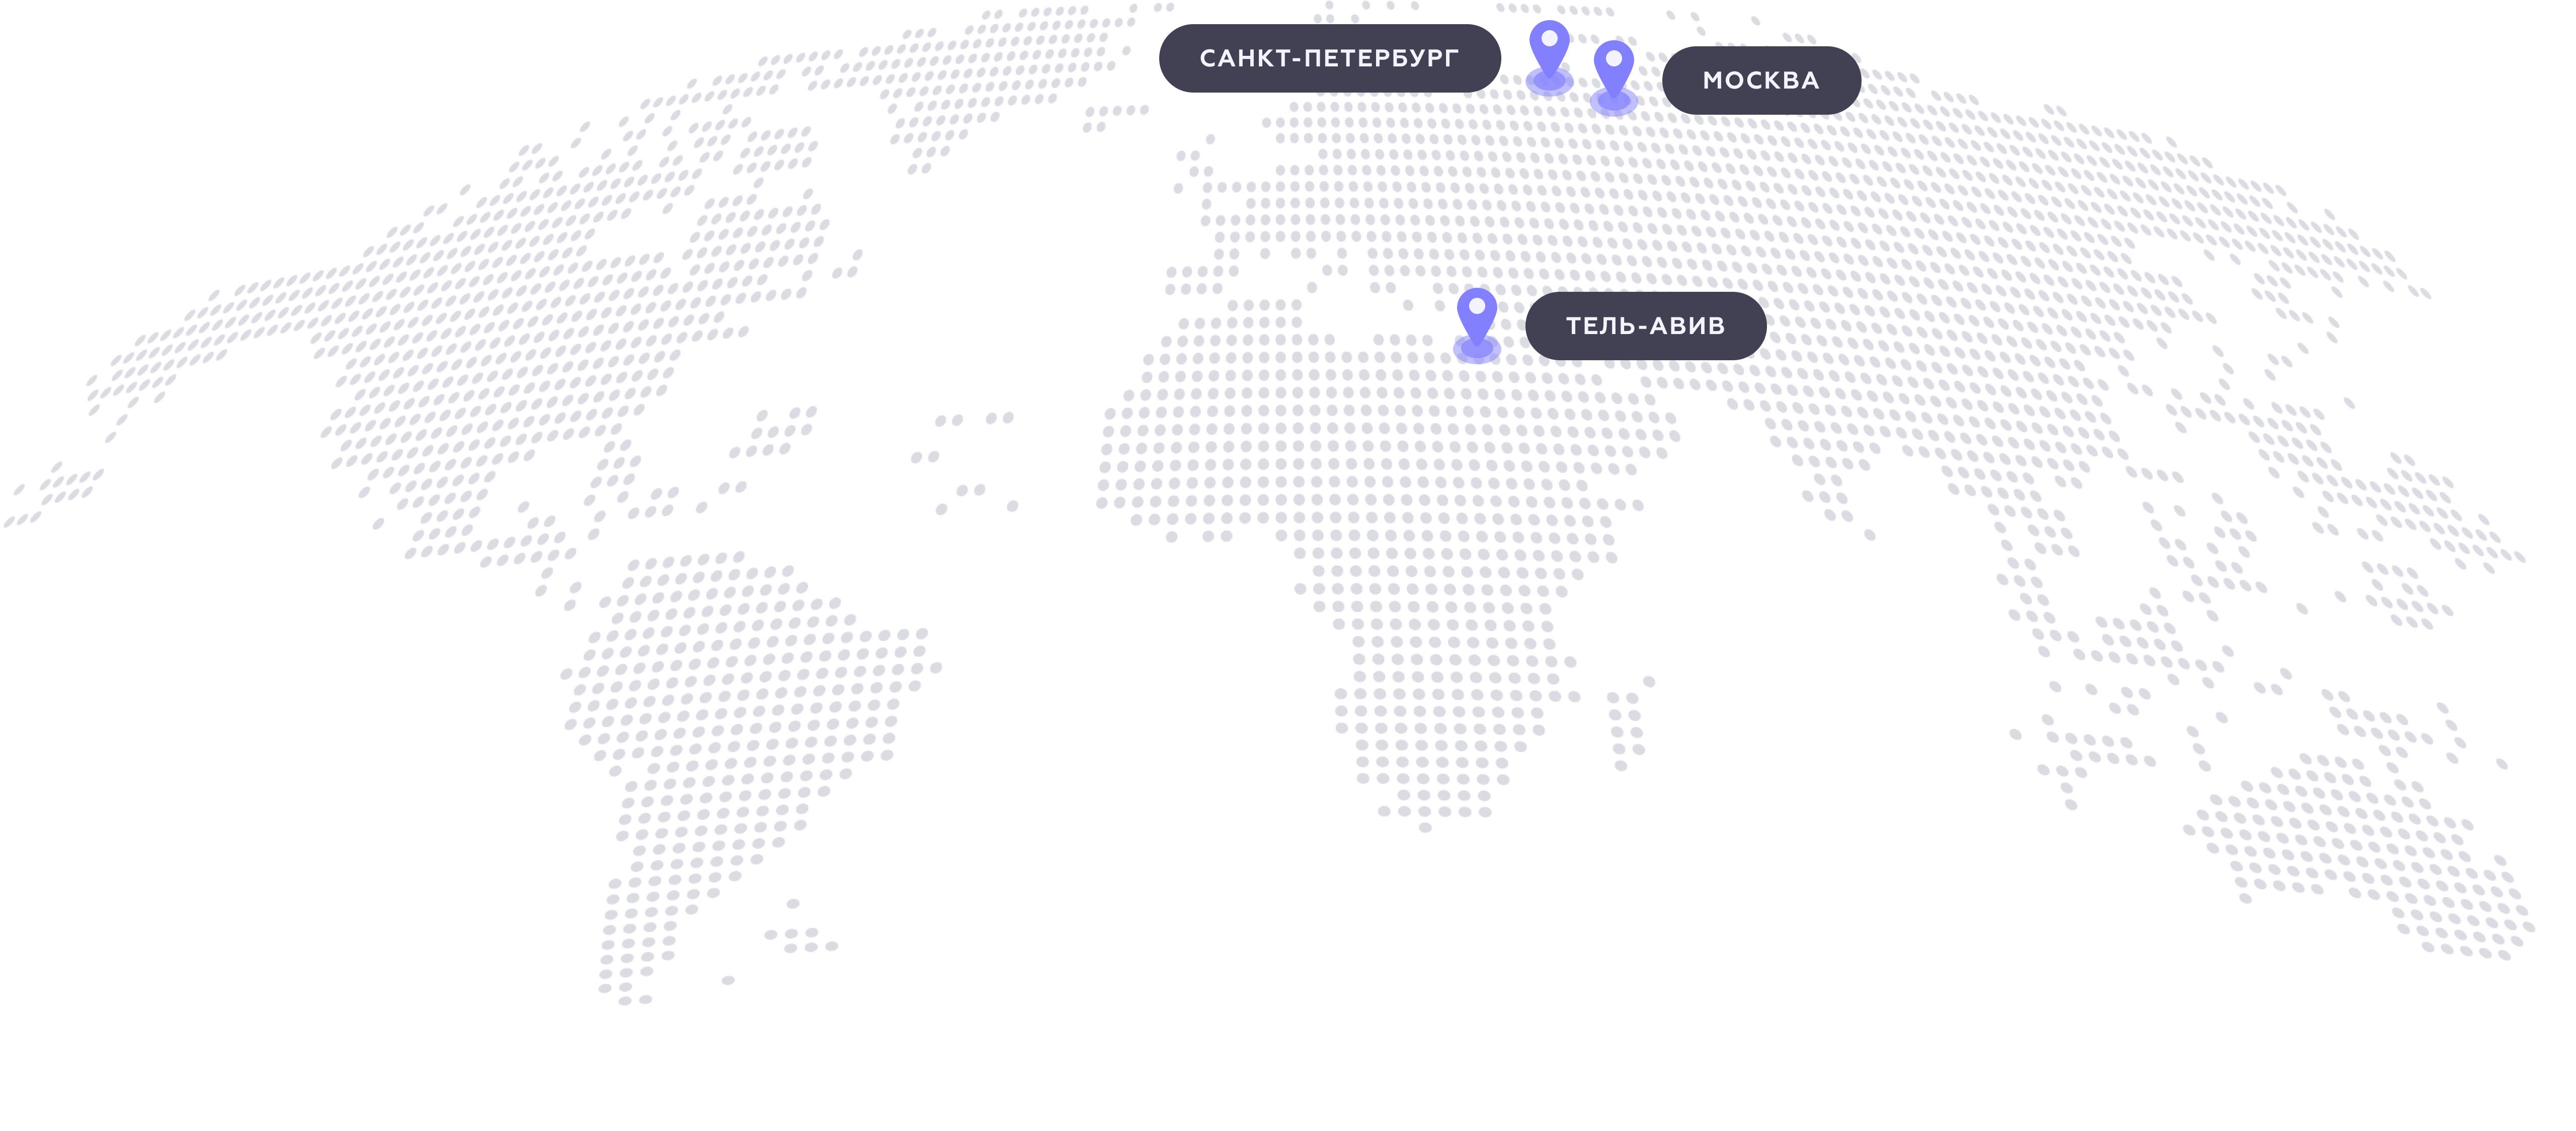
Task: Click the Tel Aviv location pin
Action: (x=1476, y=322)
